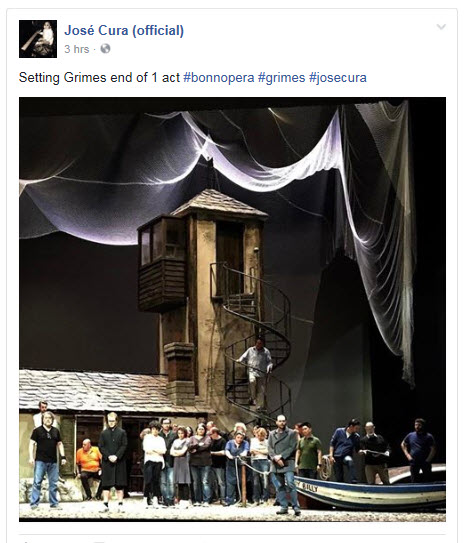Click the tower's wooden balcony in the photo

coord(162,263)
